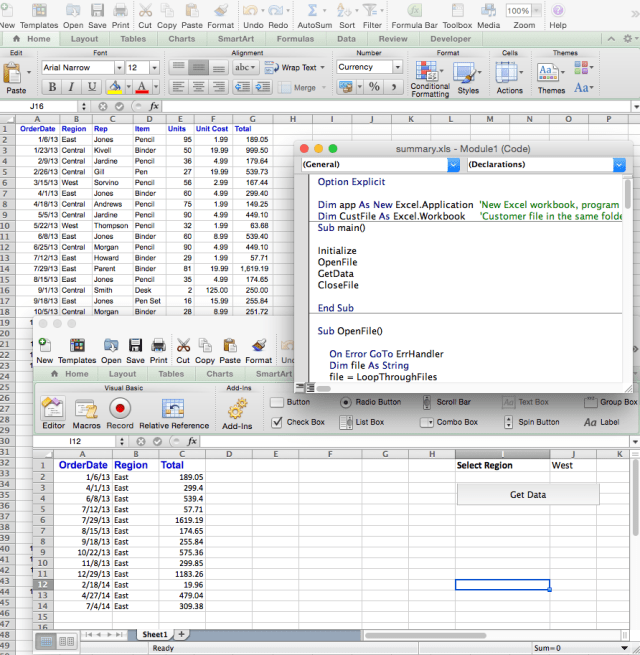Image resolution: width=640 pixels, height=655 pixels.
Task: Select center horizontal alignment button
Action: click(198, 87)
